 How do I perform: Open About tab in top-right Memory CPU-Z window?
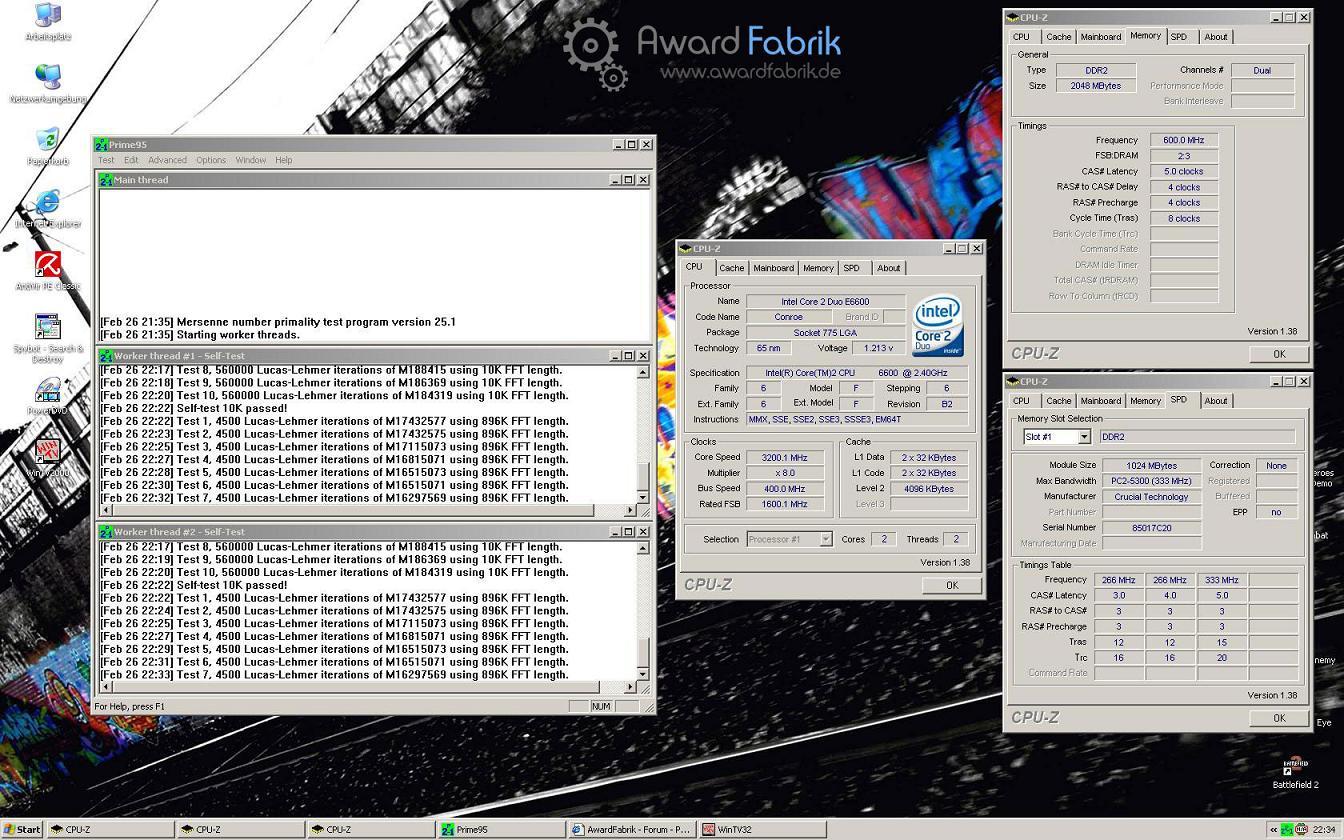(x=1215, y=37)
